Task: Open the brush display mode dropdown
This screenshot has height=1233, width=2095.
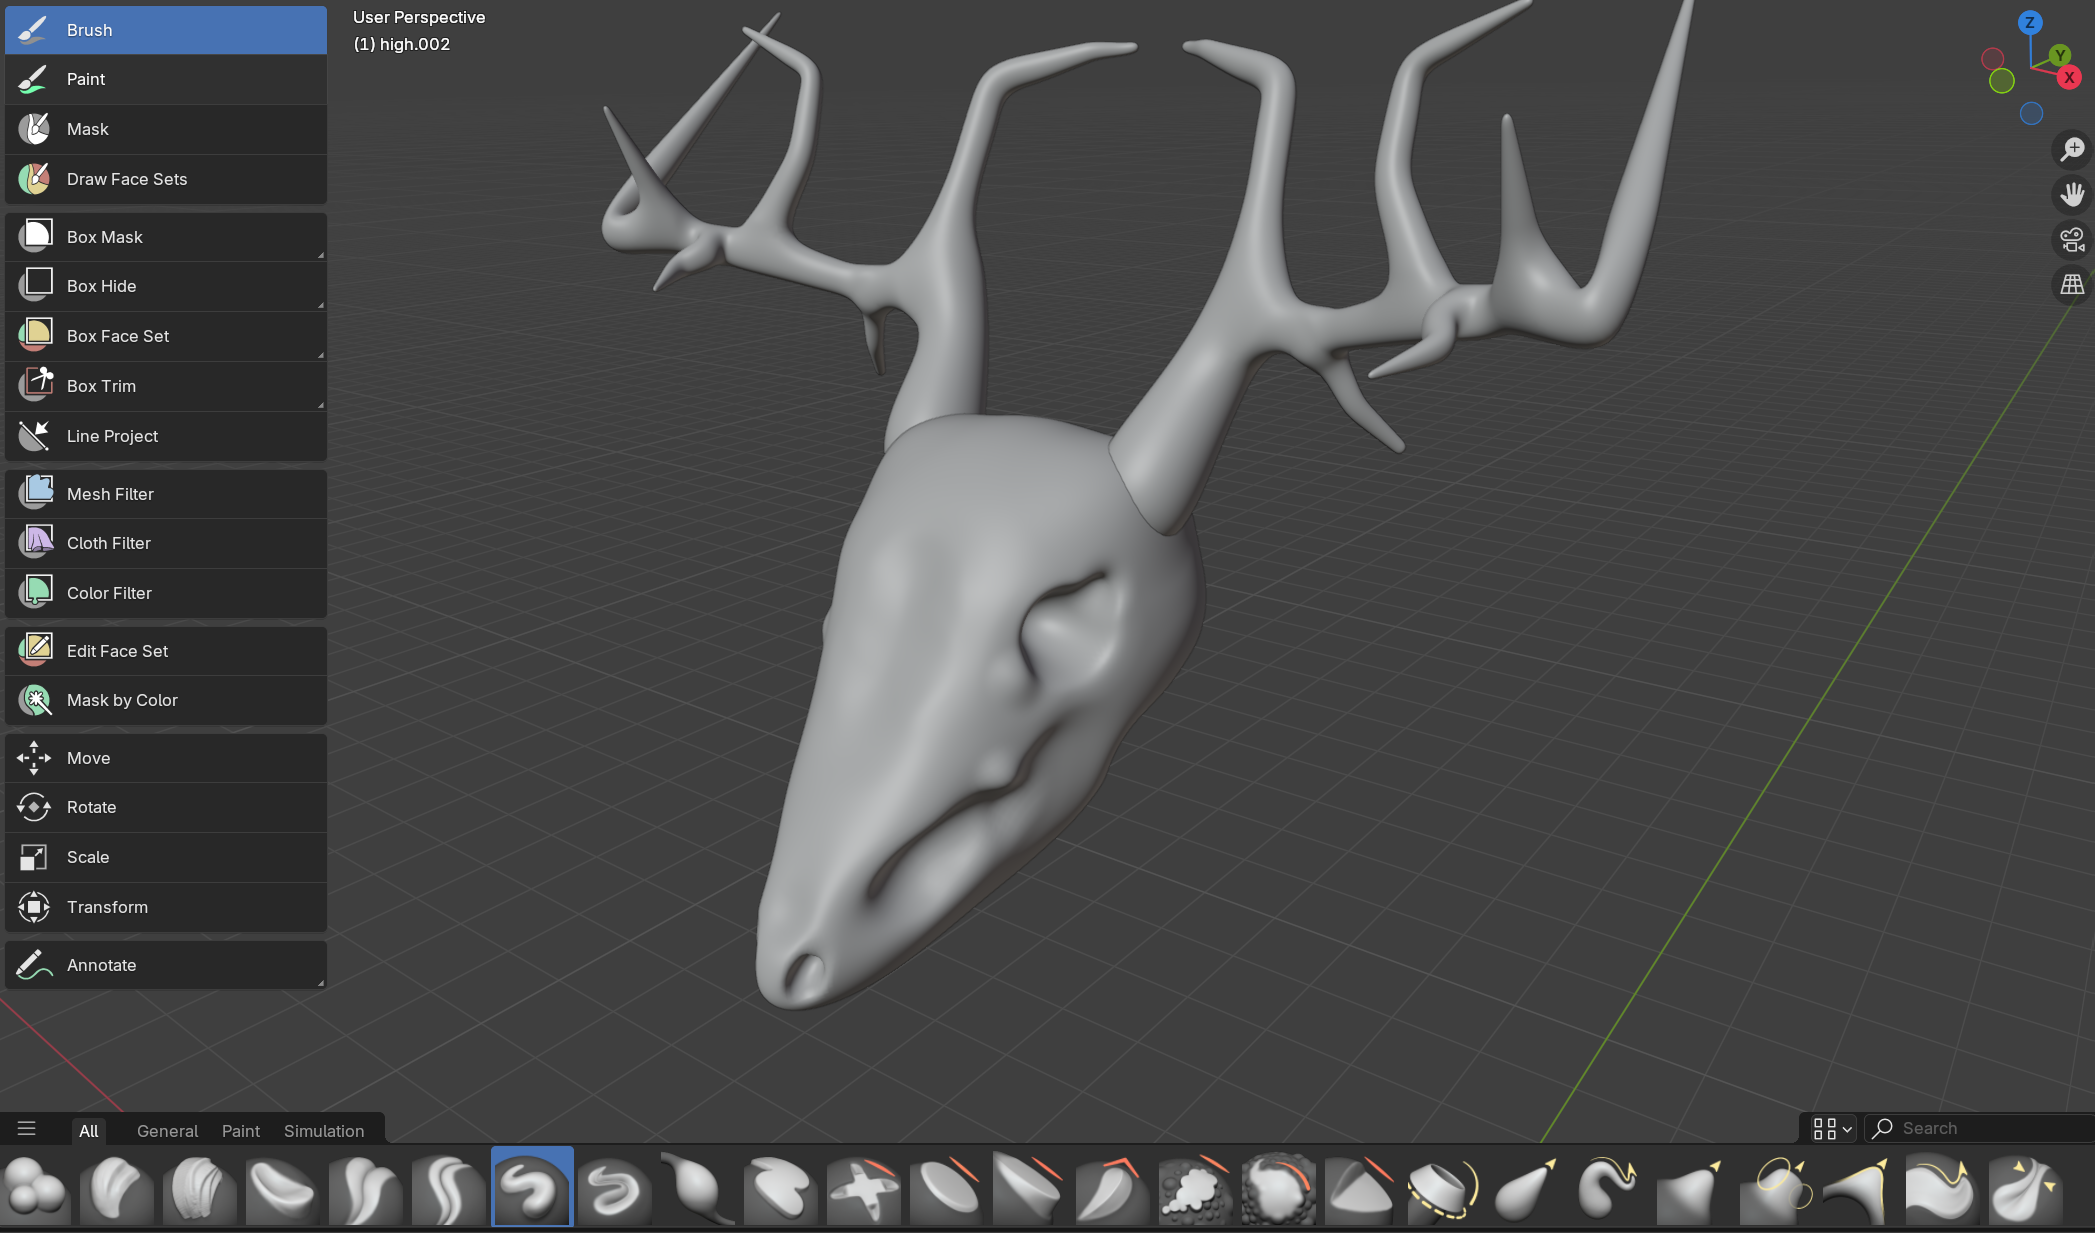Action: (1832, 1128)
